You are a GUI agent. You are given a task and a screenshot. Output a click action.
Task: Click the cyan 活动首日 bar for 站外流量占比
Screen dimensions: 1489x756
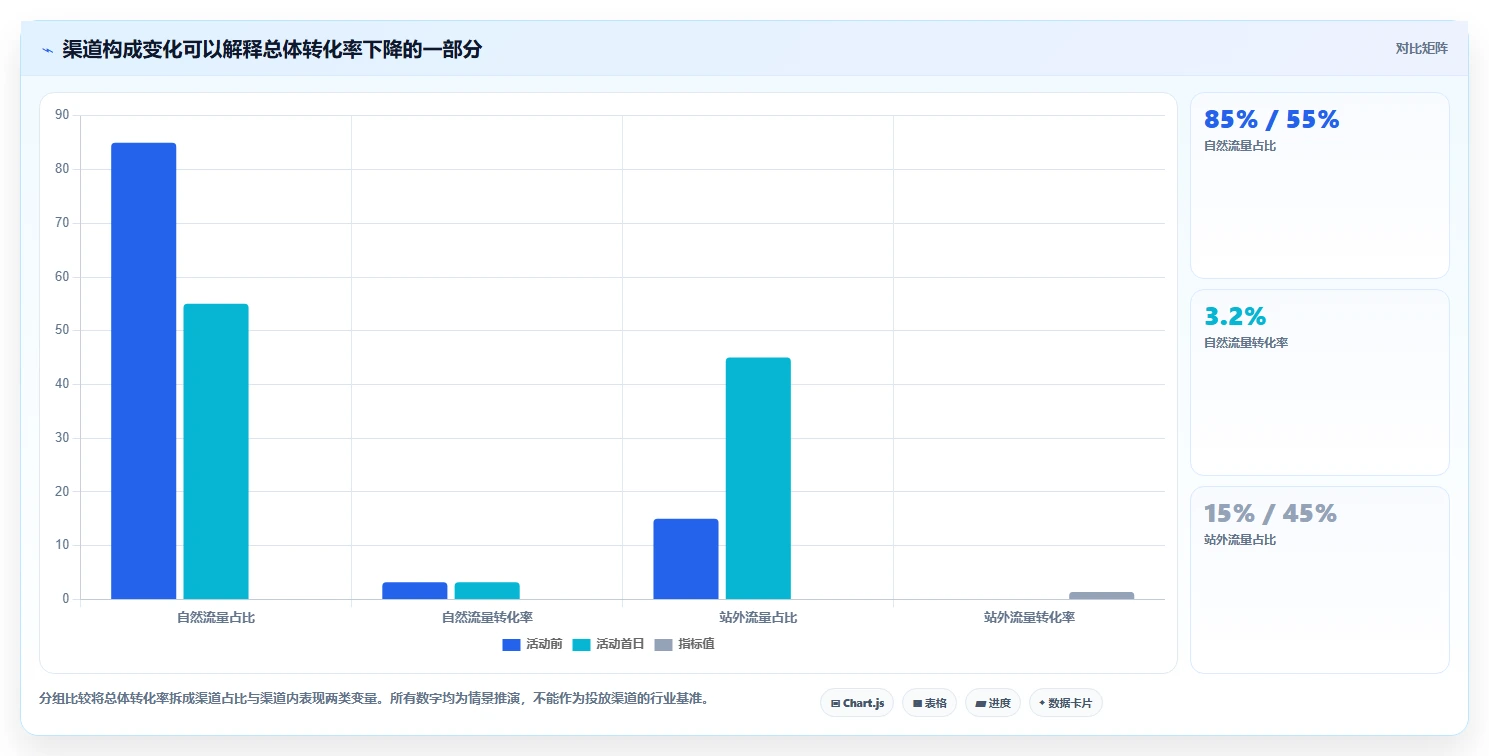coord(758,478)
